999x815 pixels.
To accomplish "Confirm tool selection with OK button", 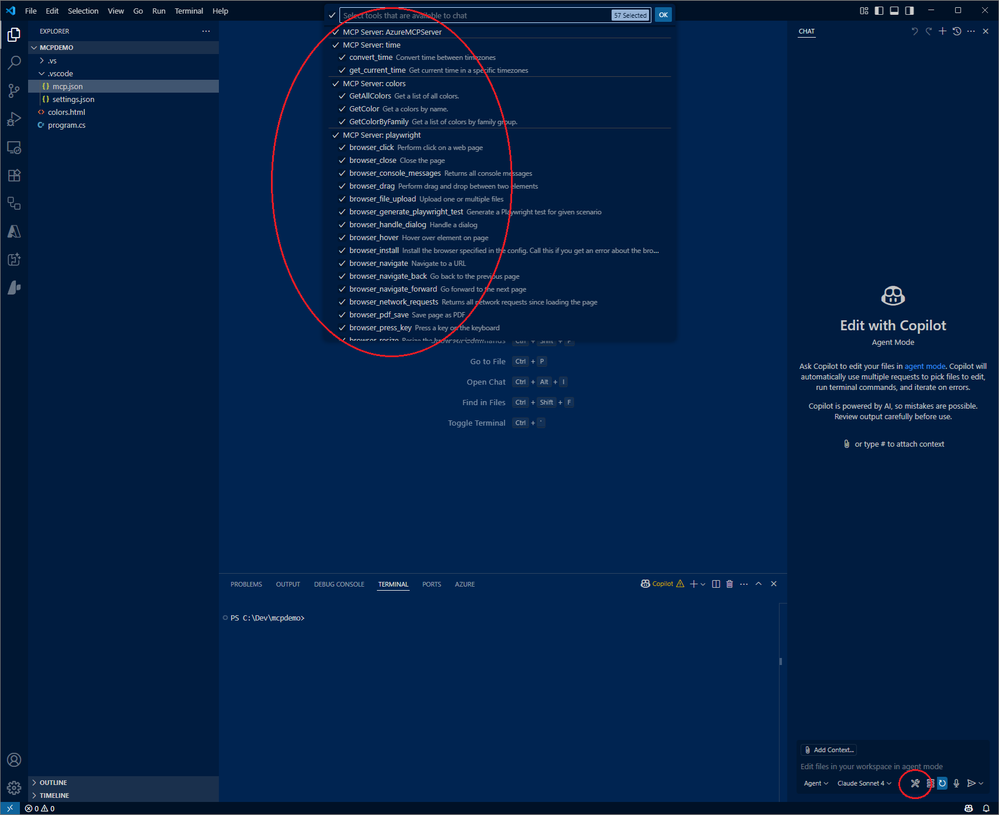I will [663, 15].
